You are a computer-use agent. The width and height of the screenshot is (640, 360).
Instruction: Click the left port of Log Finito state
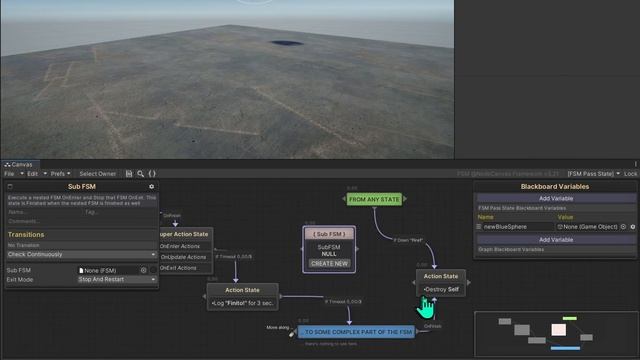(x=204, y=297)
